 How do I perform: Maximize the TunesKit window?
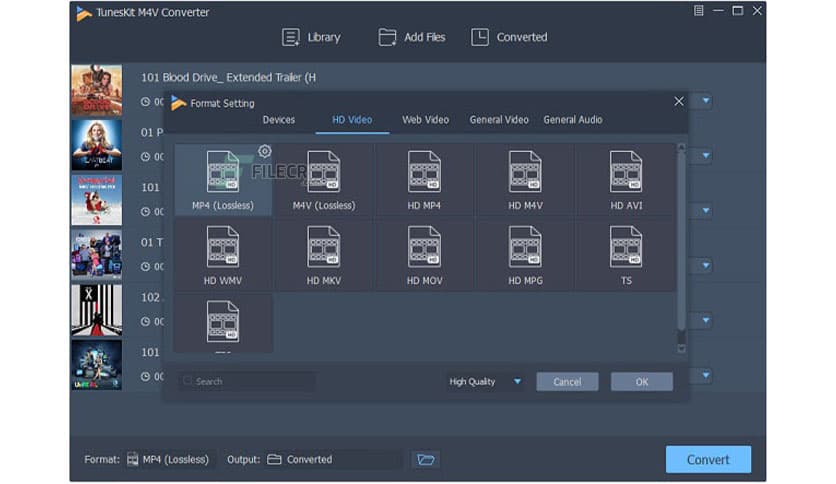(x=737, y=11)
